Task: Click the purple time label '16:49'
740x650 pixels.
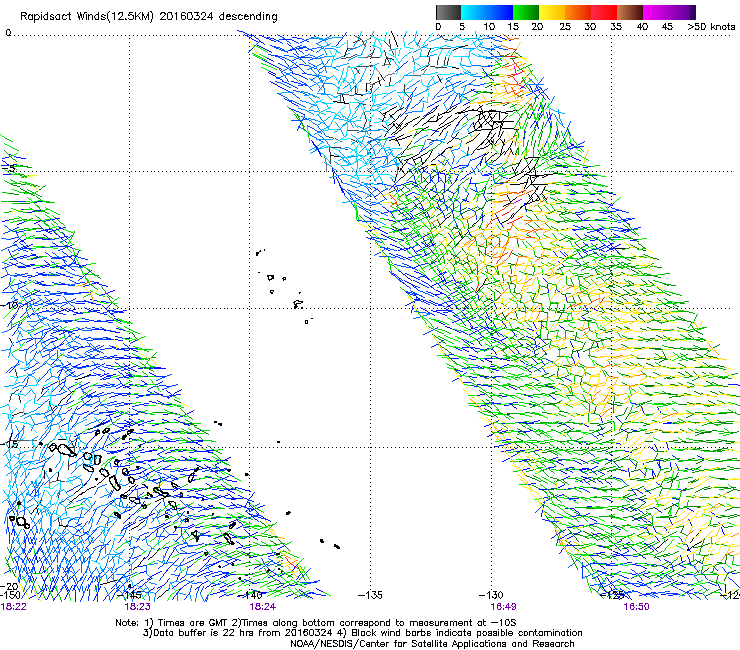Action: coord(503,607)
